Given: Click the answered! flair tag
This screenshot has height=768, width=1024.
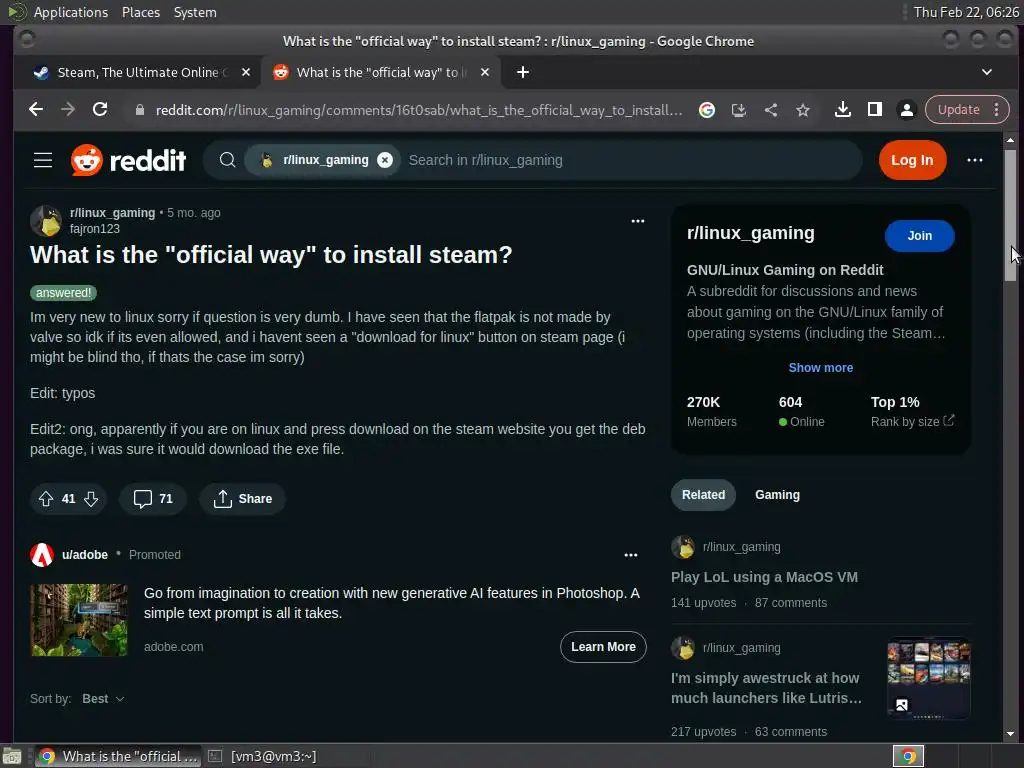Looking at the screenshot, I should pyautogui.click(x=63, y=293).
